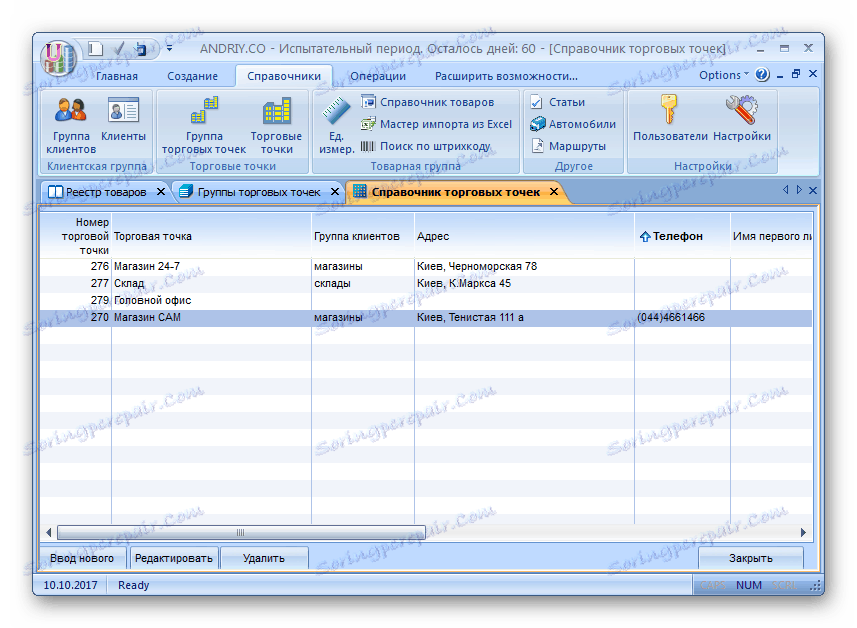Sort by Номер торговой точки header
This screenshot has height=628, width=857.
point(76,236)
